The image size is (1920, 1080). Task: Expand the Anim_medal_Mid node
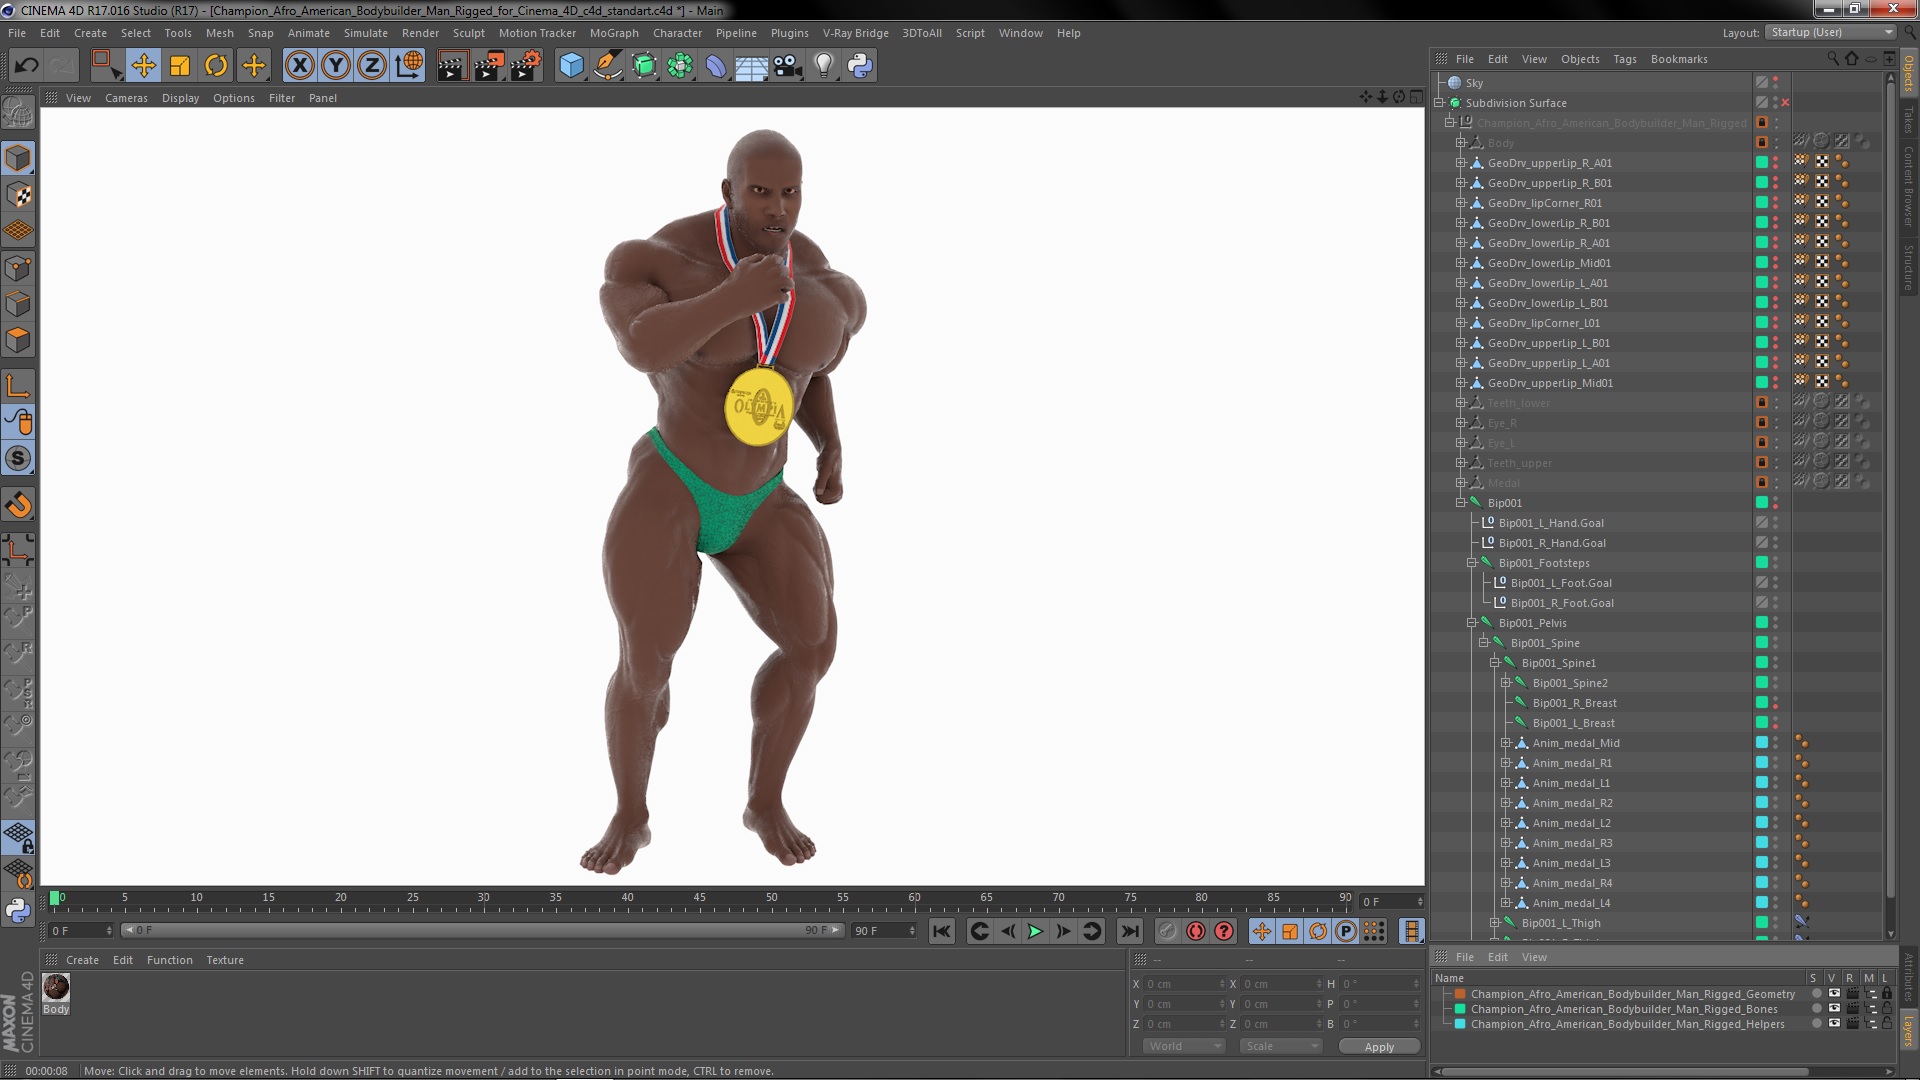click(x=1506, y=743)
